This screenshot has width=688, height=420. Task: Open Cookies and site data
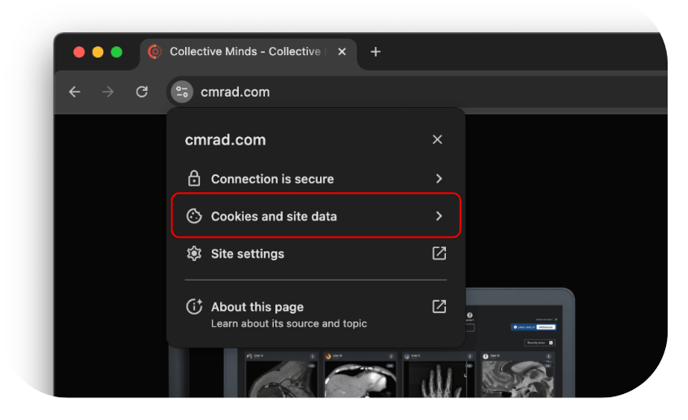pos(316,216)
